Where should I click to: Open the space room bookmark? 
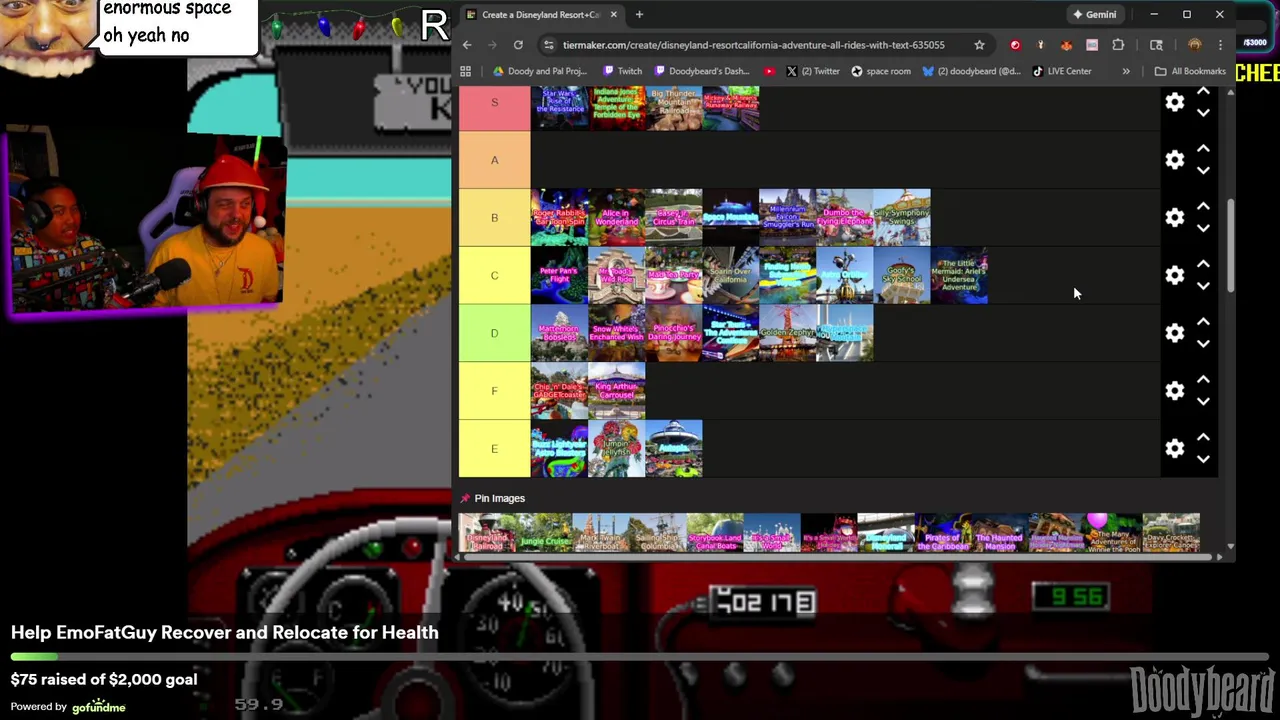tap(880, 71)
